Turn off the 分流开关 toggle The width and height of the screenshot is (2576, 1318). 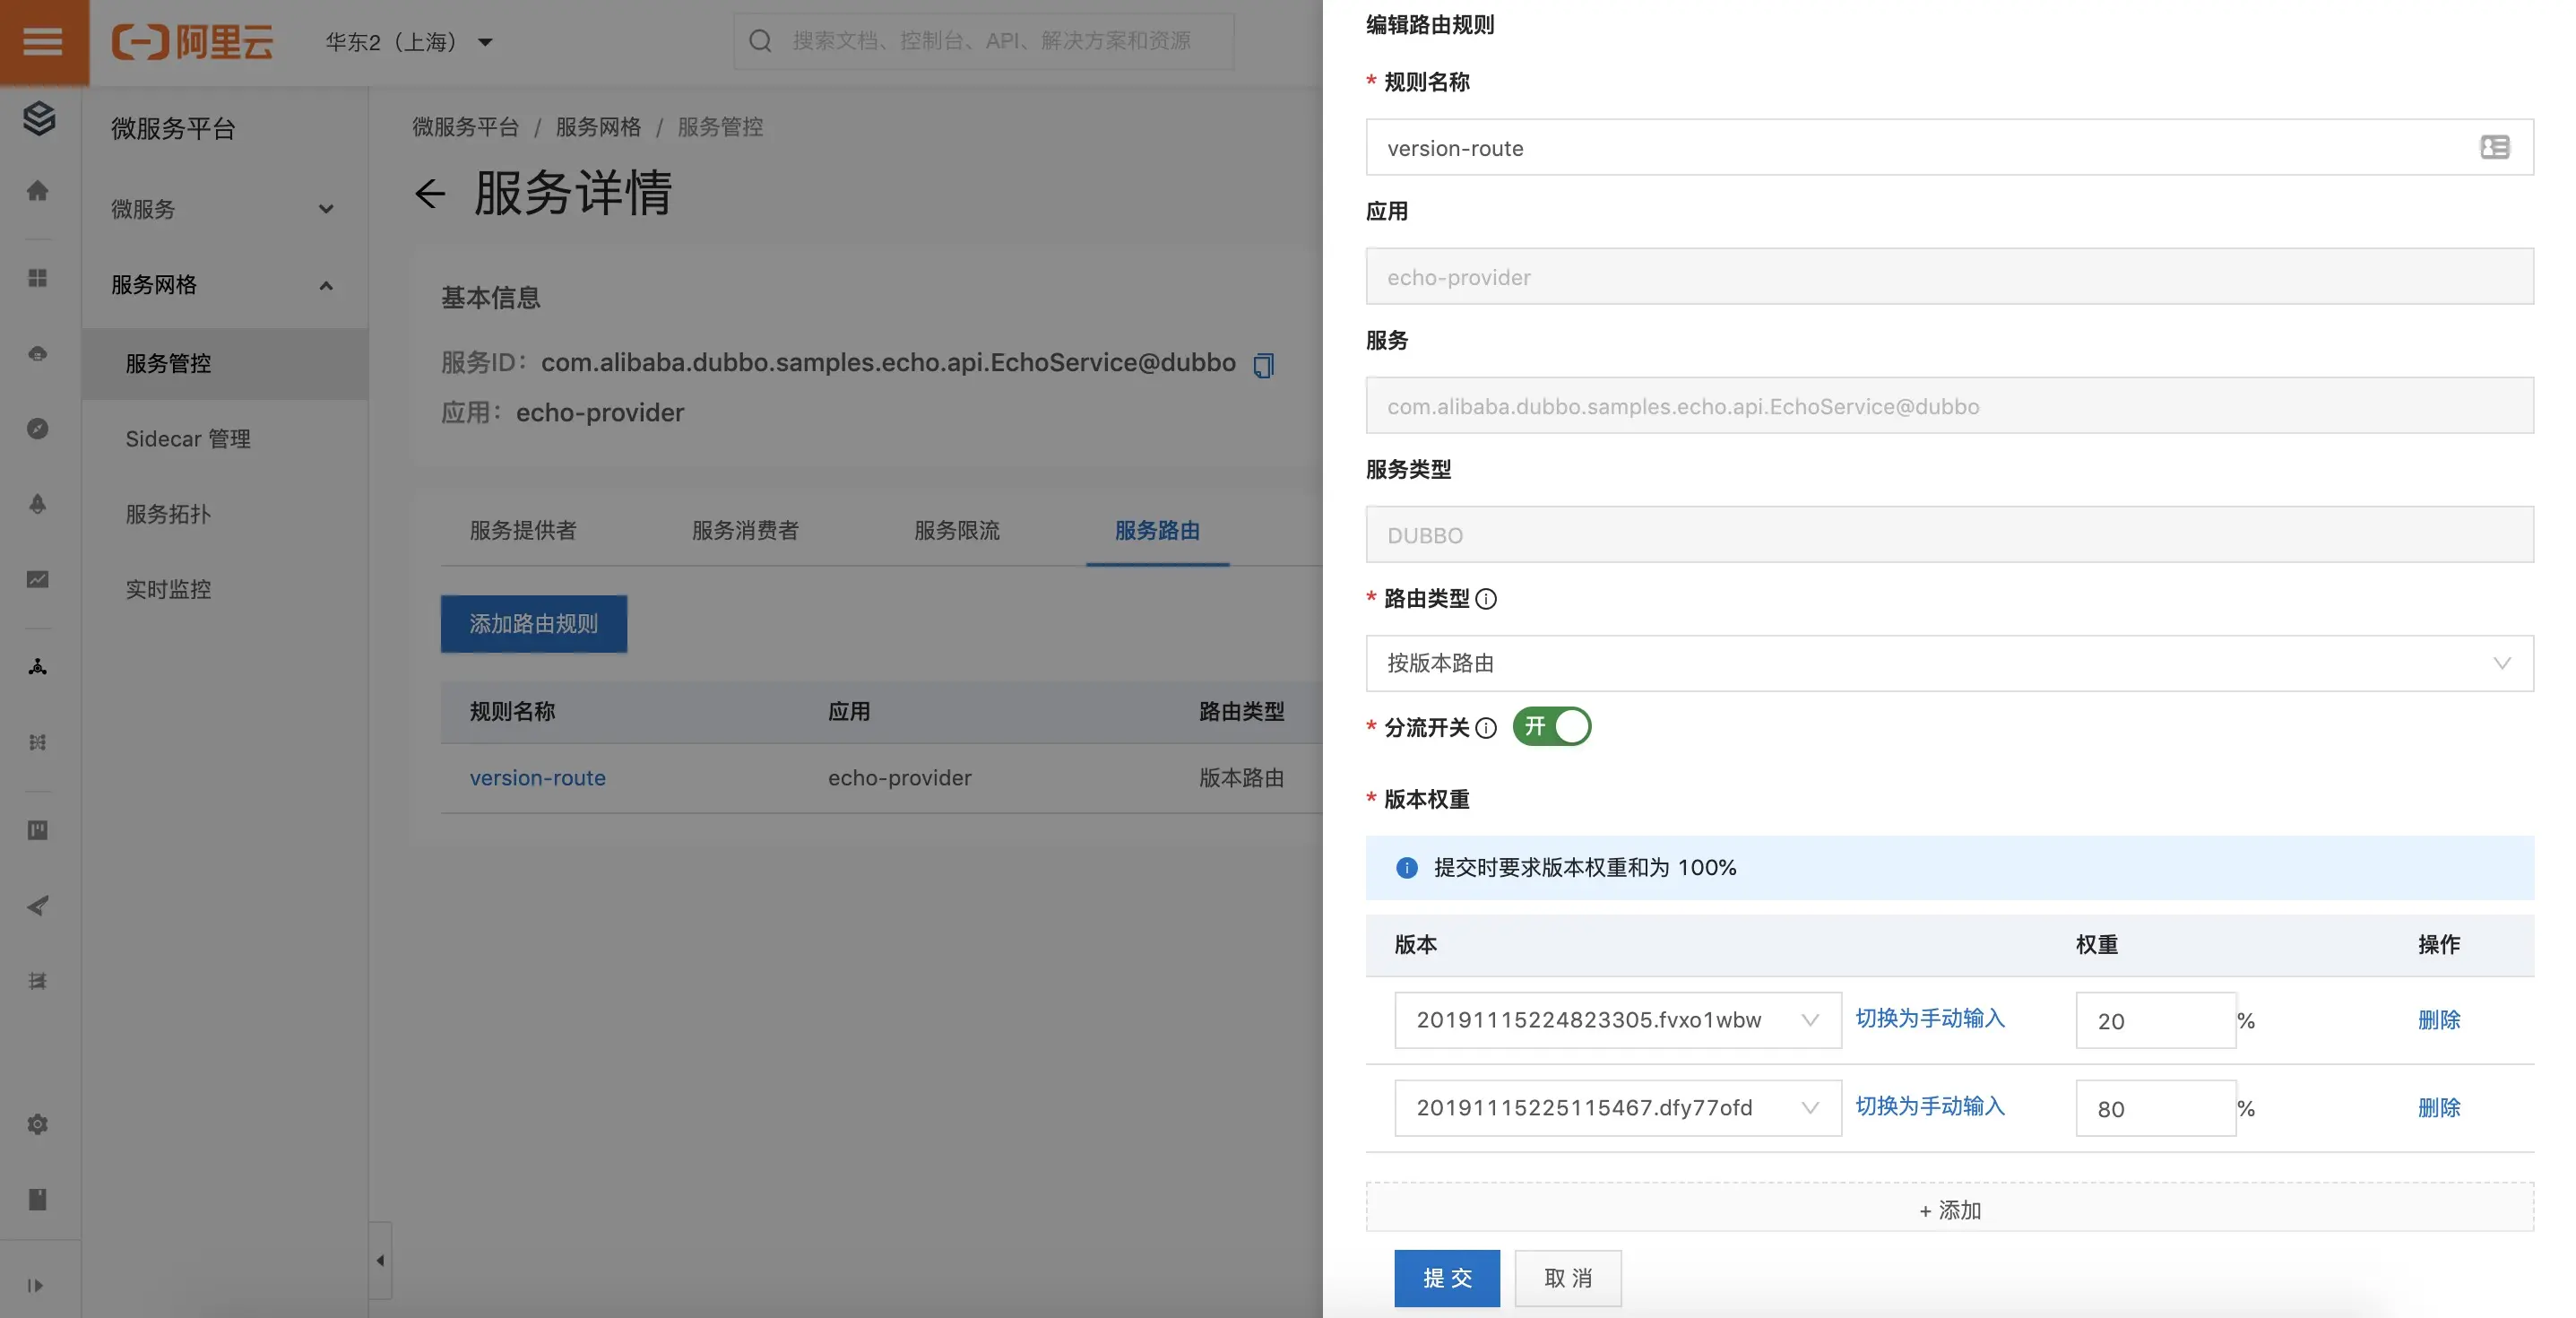coord(1551,727)
